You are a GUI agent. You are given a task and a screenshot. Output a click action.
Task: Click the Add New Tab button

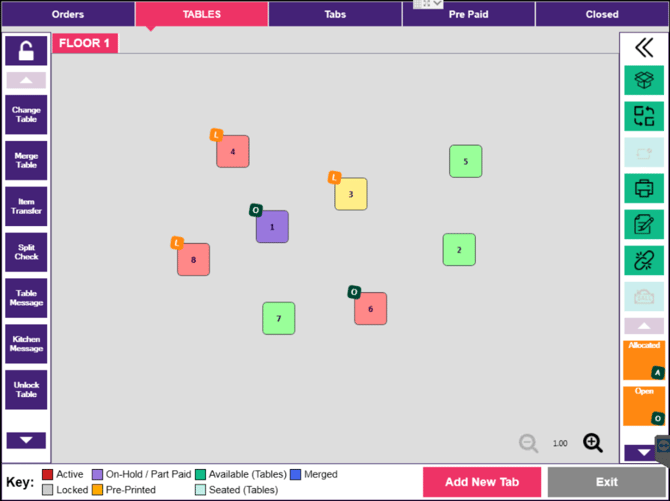tap(482, 482)
